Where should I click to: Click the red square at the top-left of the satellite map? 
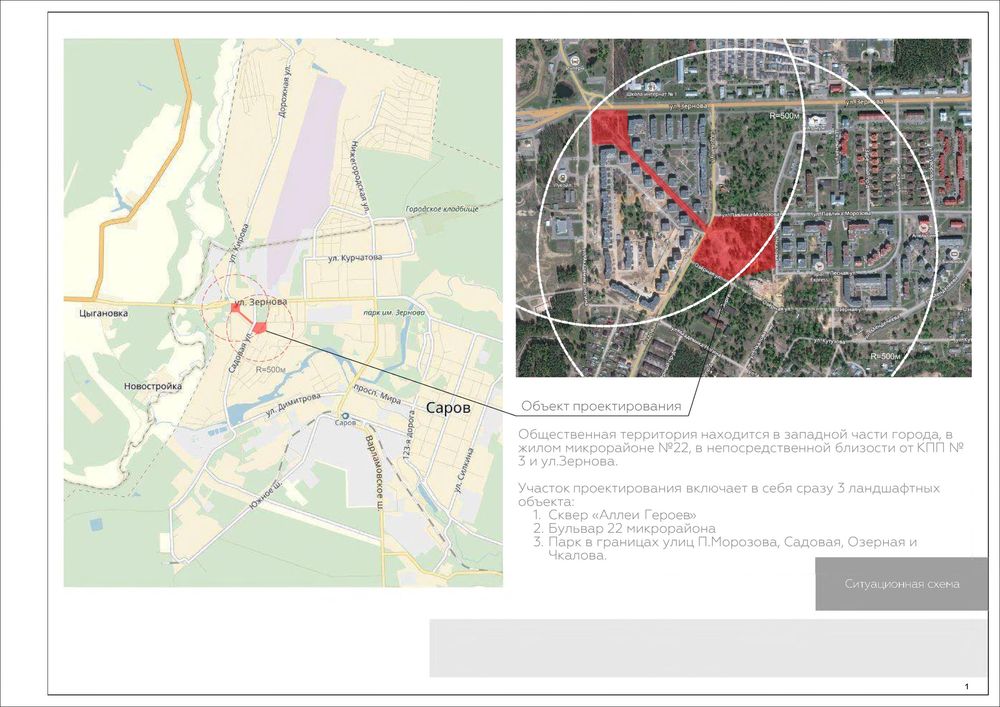pos(609,128)
